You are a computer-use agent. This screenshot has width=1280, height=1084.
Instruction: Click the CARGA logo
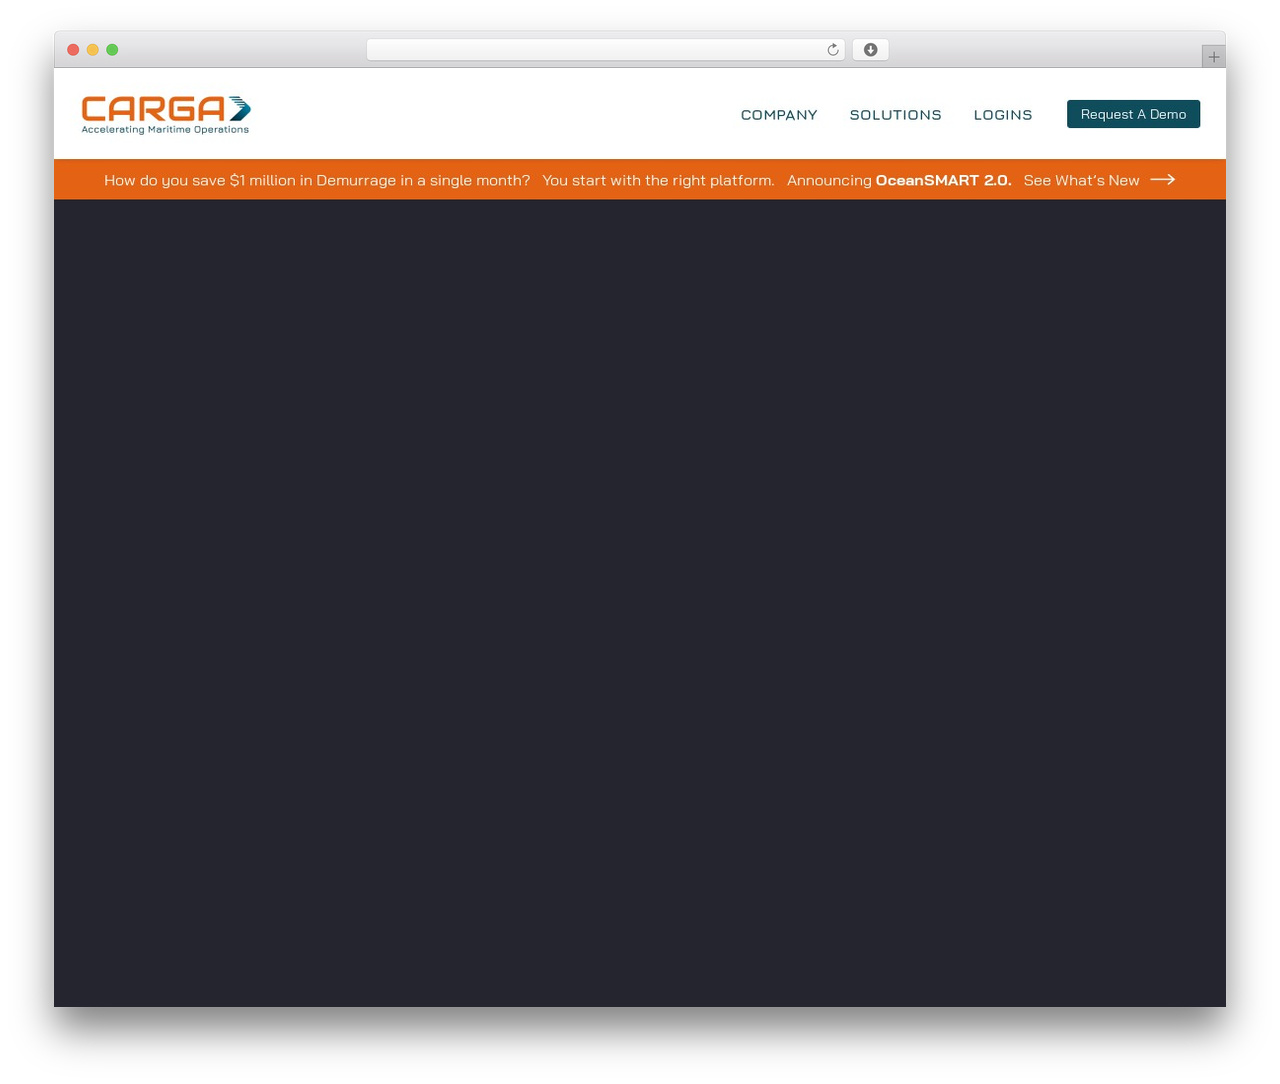166,114
